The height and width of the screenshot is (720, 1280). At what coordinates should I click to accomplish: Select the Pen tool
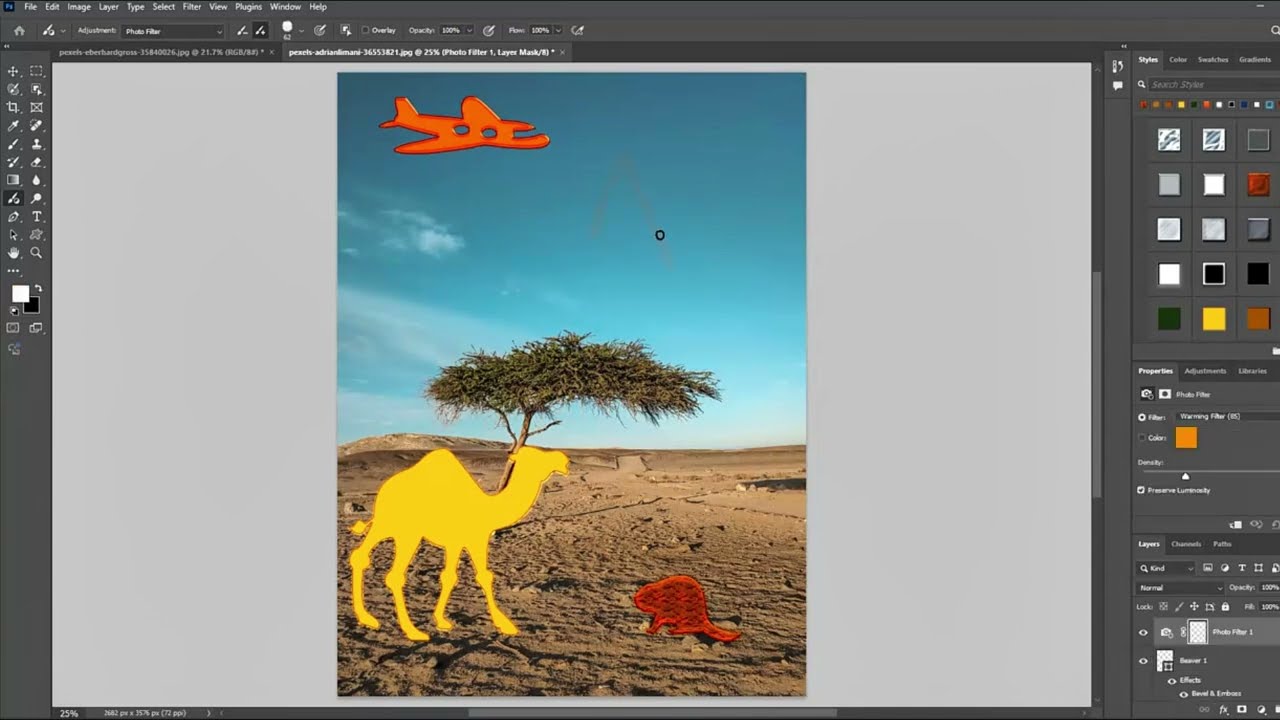(14, 216)
